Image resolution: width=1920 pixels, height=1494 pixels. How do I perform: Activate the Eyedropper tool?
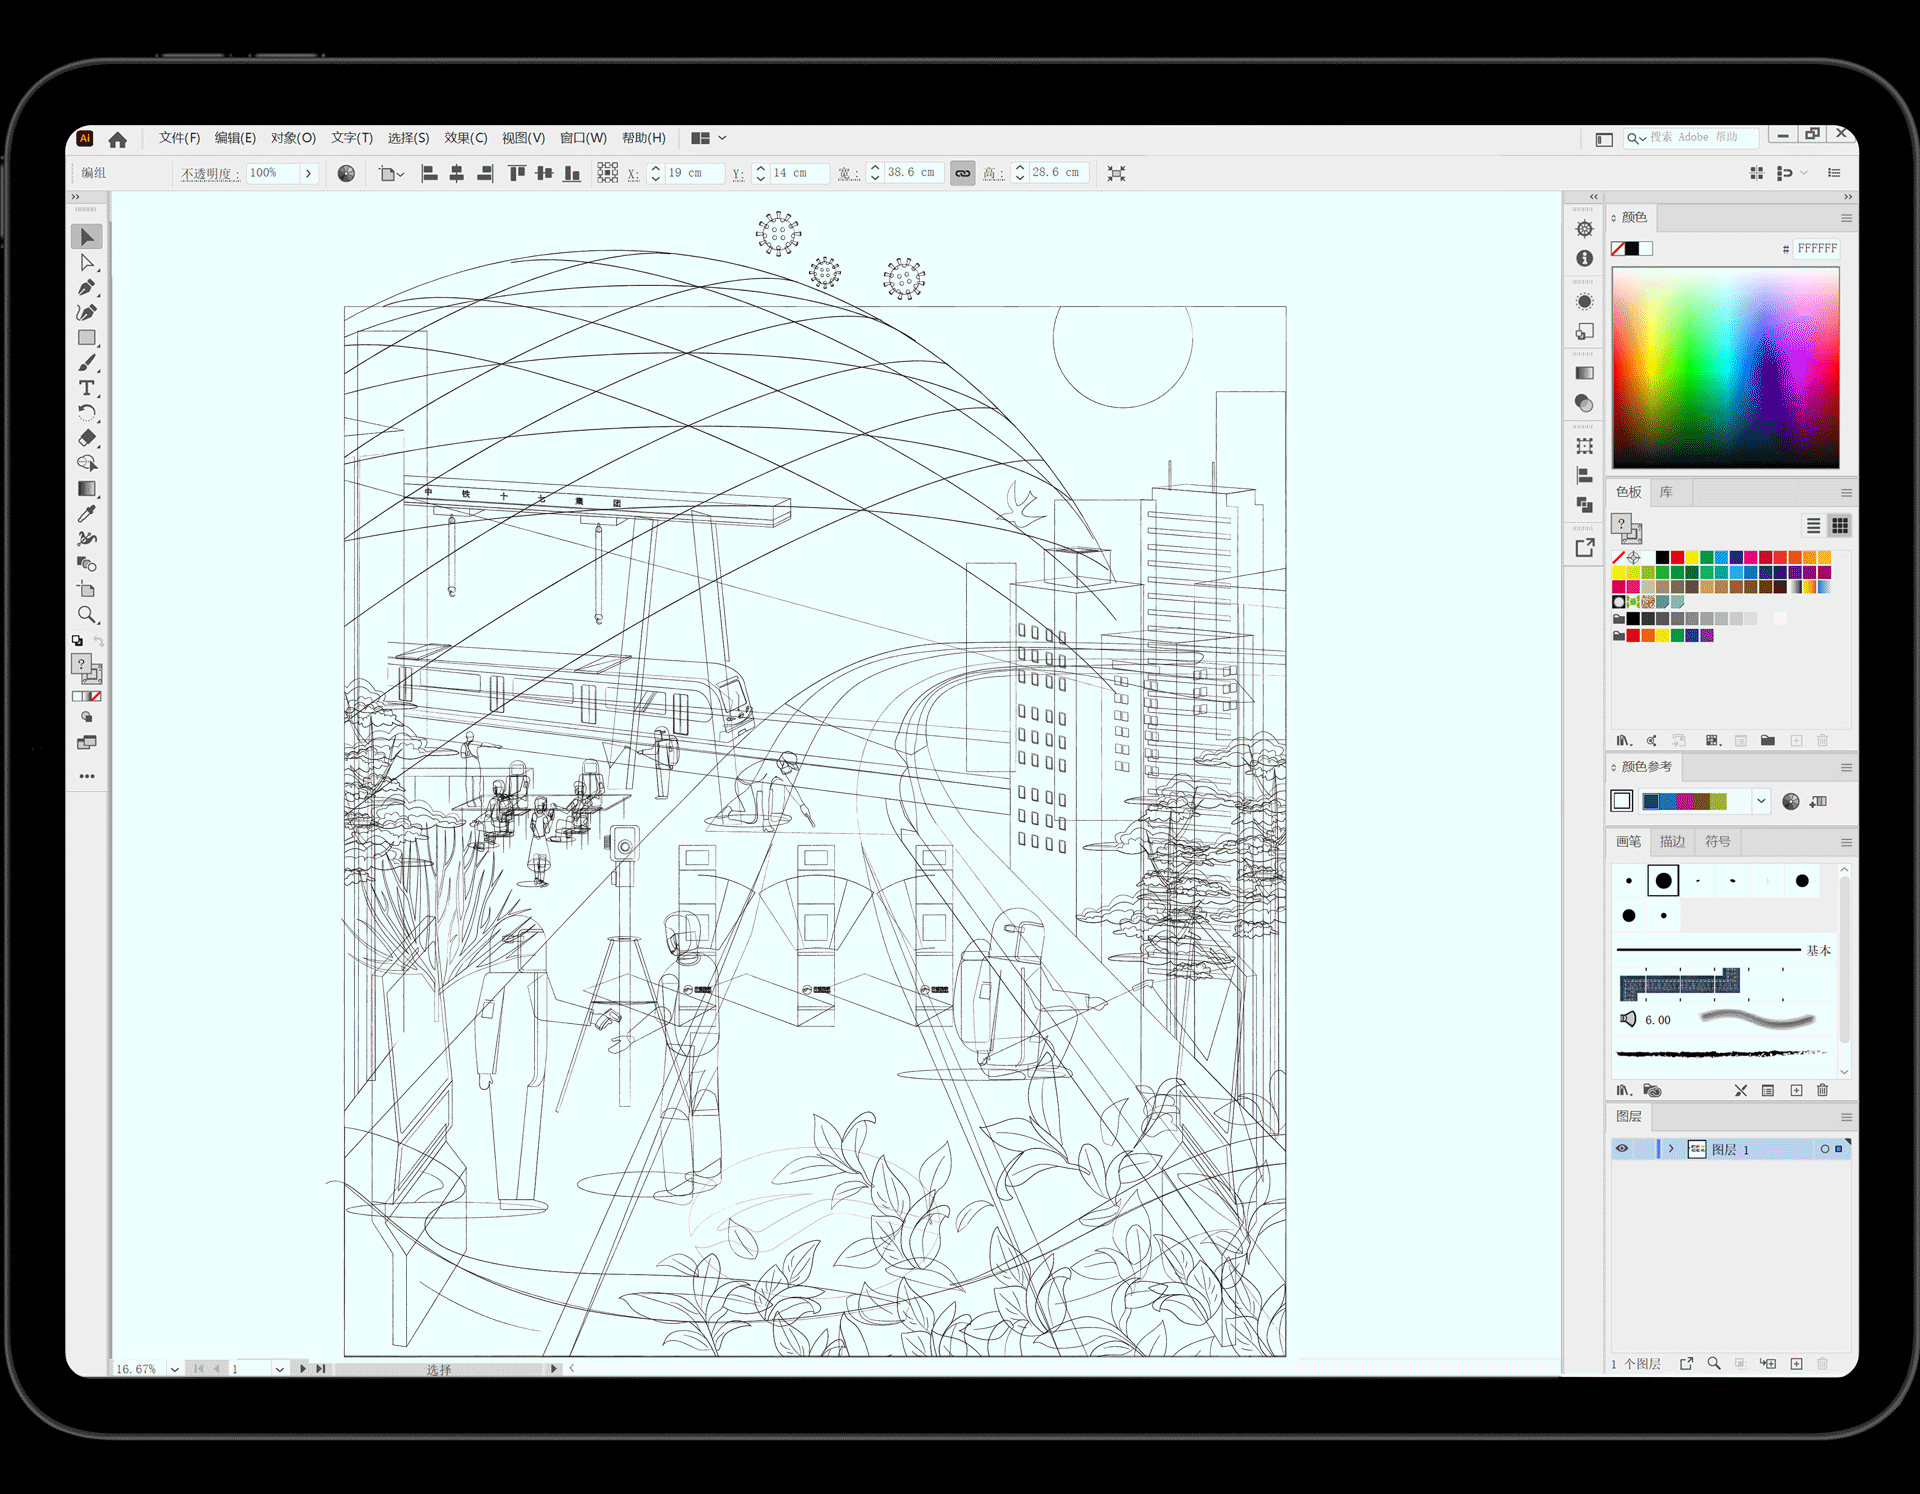click(87, 514)
